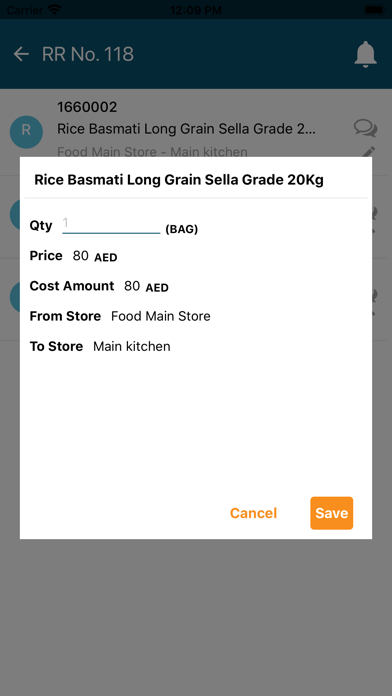Click the partially hidden second row avatar
The width and height of the screenshot is (392, 696).
15,214
